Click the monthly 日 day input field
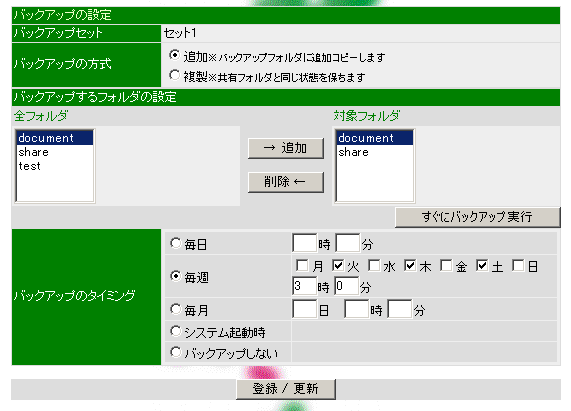Image resolution: width=571 pixels, height=411 pixels. coord(304,309)
